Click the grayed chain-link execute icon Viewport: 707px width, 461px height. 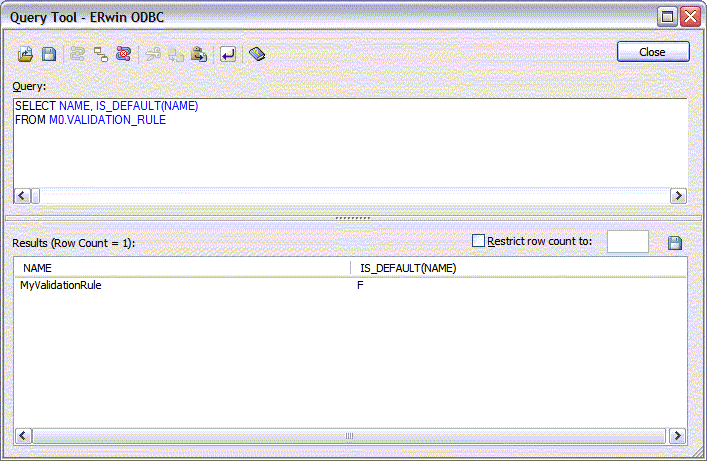point(78,55)
